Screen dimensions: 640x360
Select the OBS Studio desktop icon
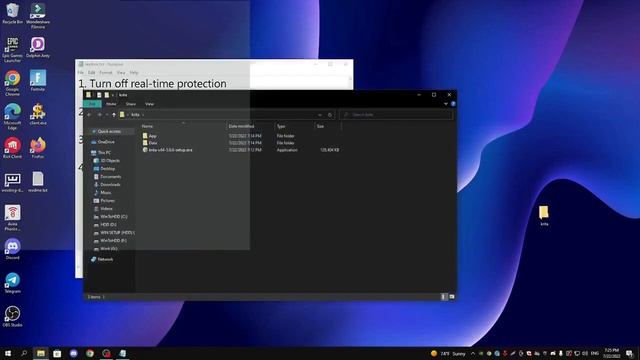(12, 317)
